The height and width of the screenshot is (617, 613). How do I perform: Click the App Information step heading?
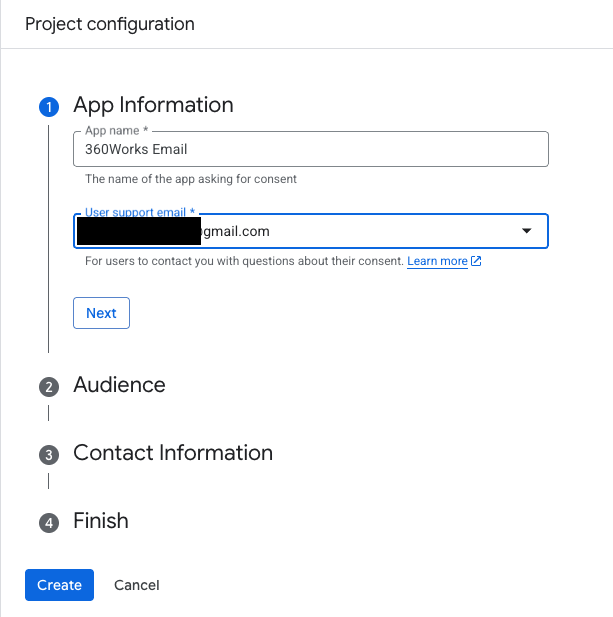tap(153, 105)
